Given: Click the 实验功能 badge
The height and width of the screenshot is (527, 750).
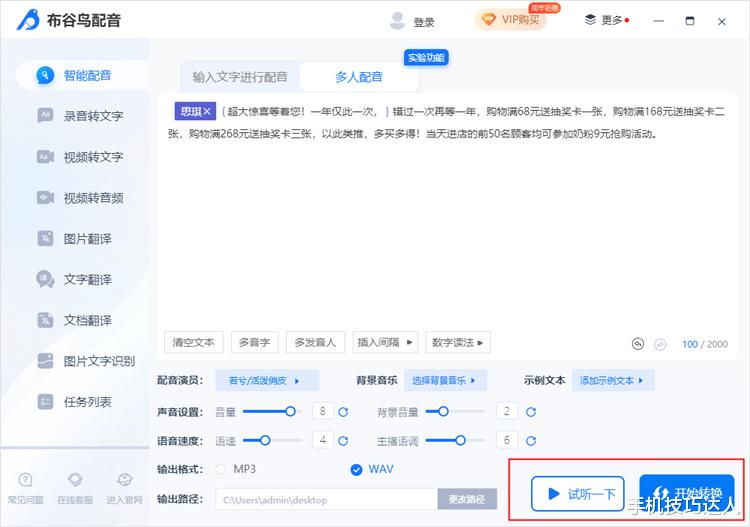Looking at the screenshot, I should (x=426, y=58).
